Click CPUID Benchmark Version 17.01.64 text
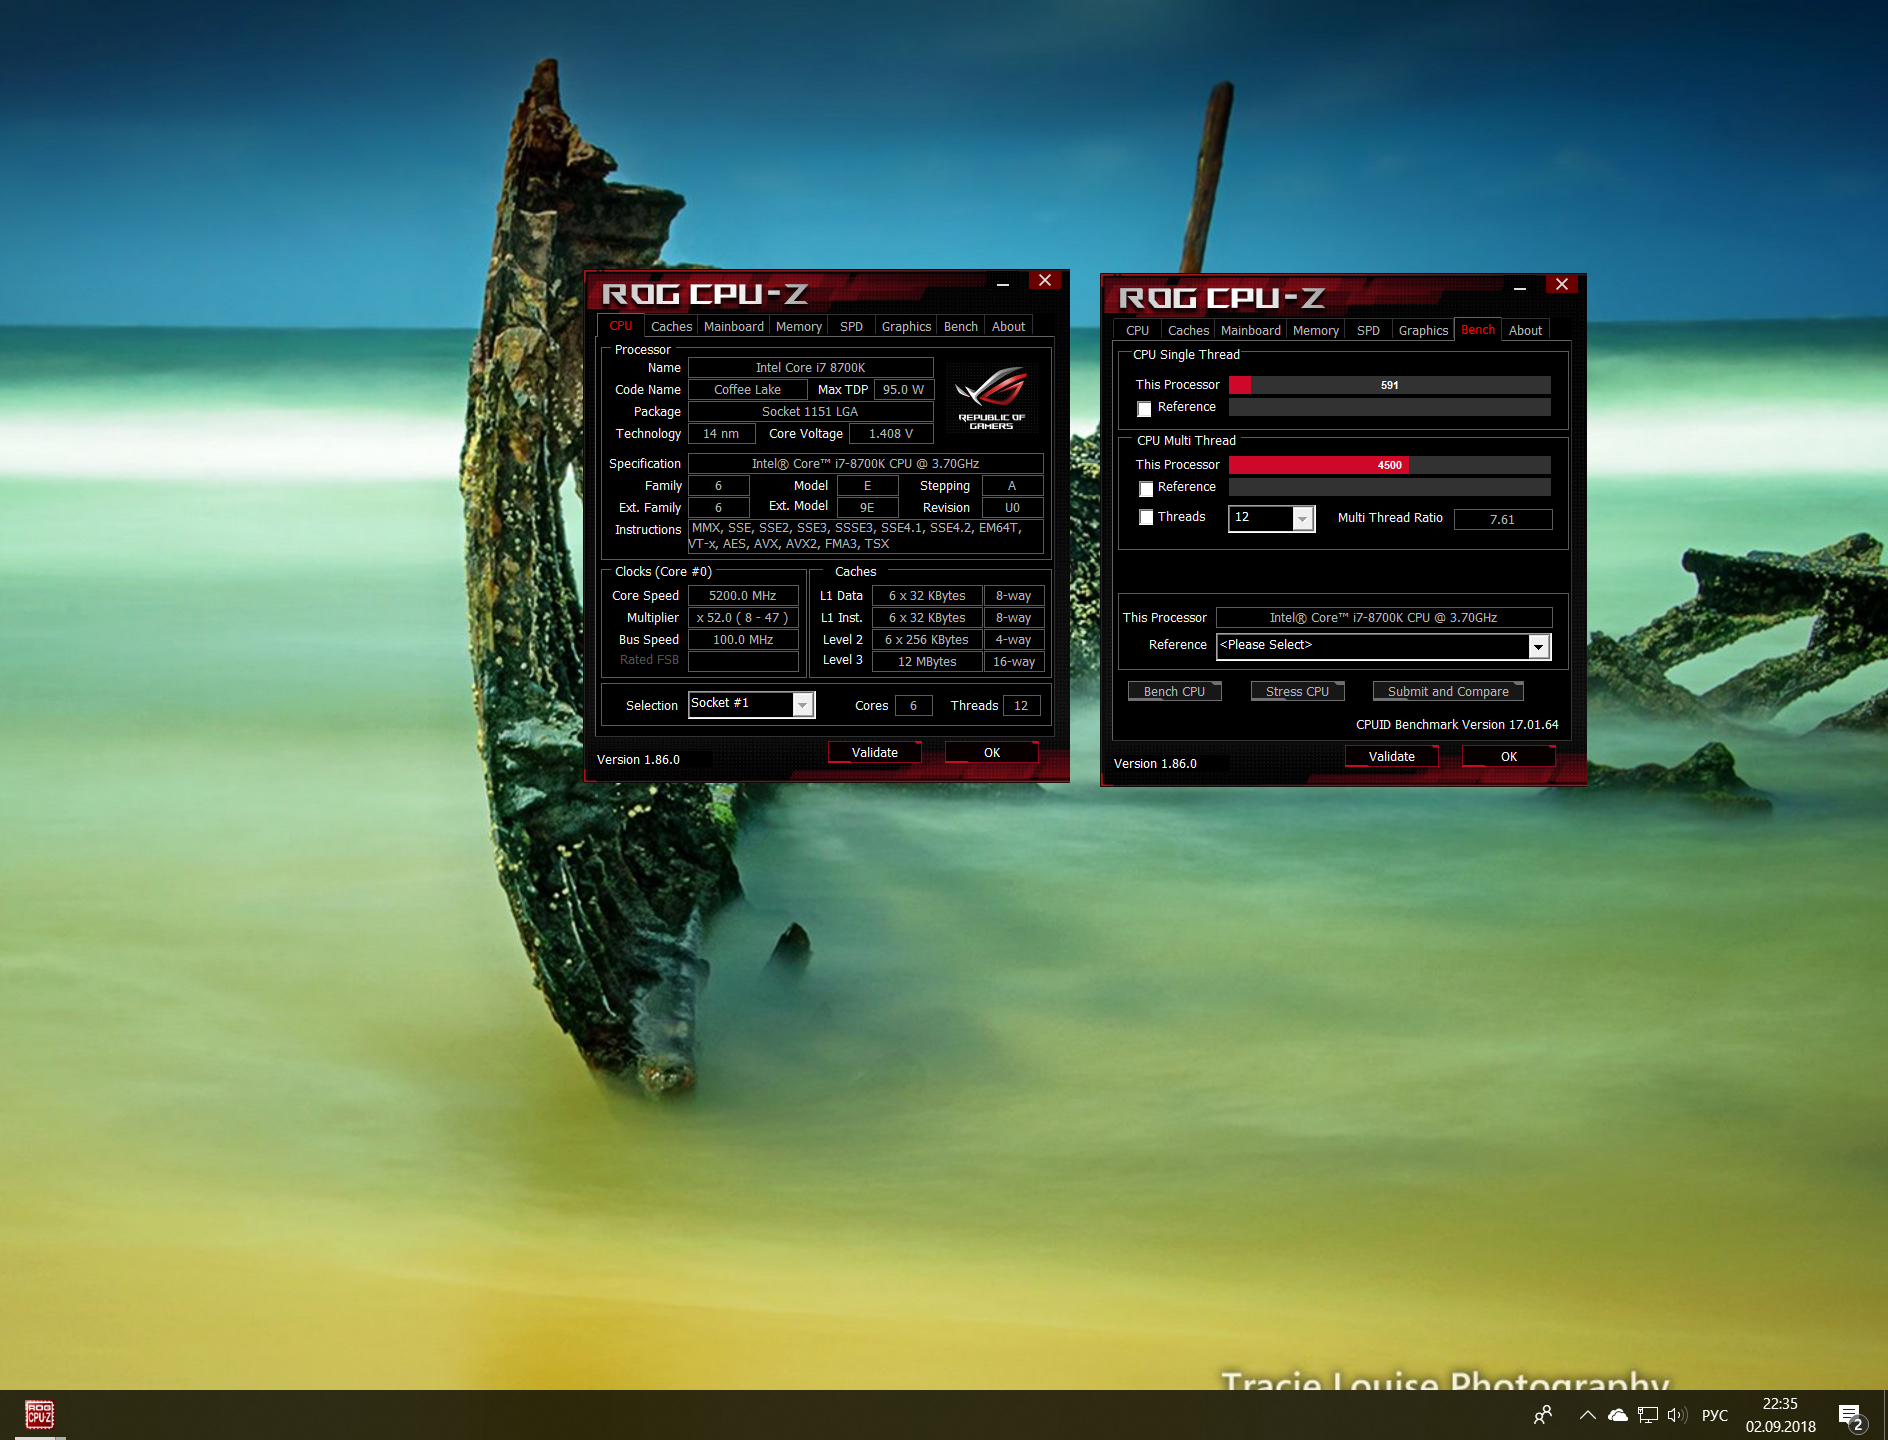The height and width of the screenshot is (1440, 1888). pos(1457,725)
